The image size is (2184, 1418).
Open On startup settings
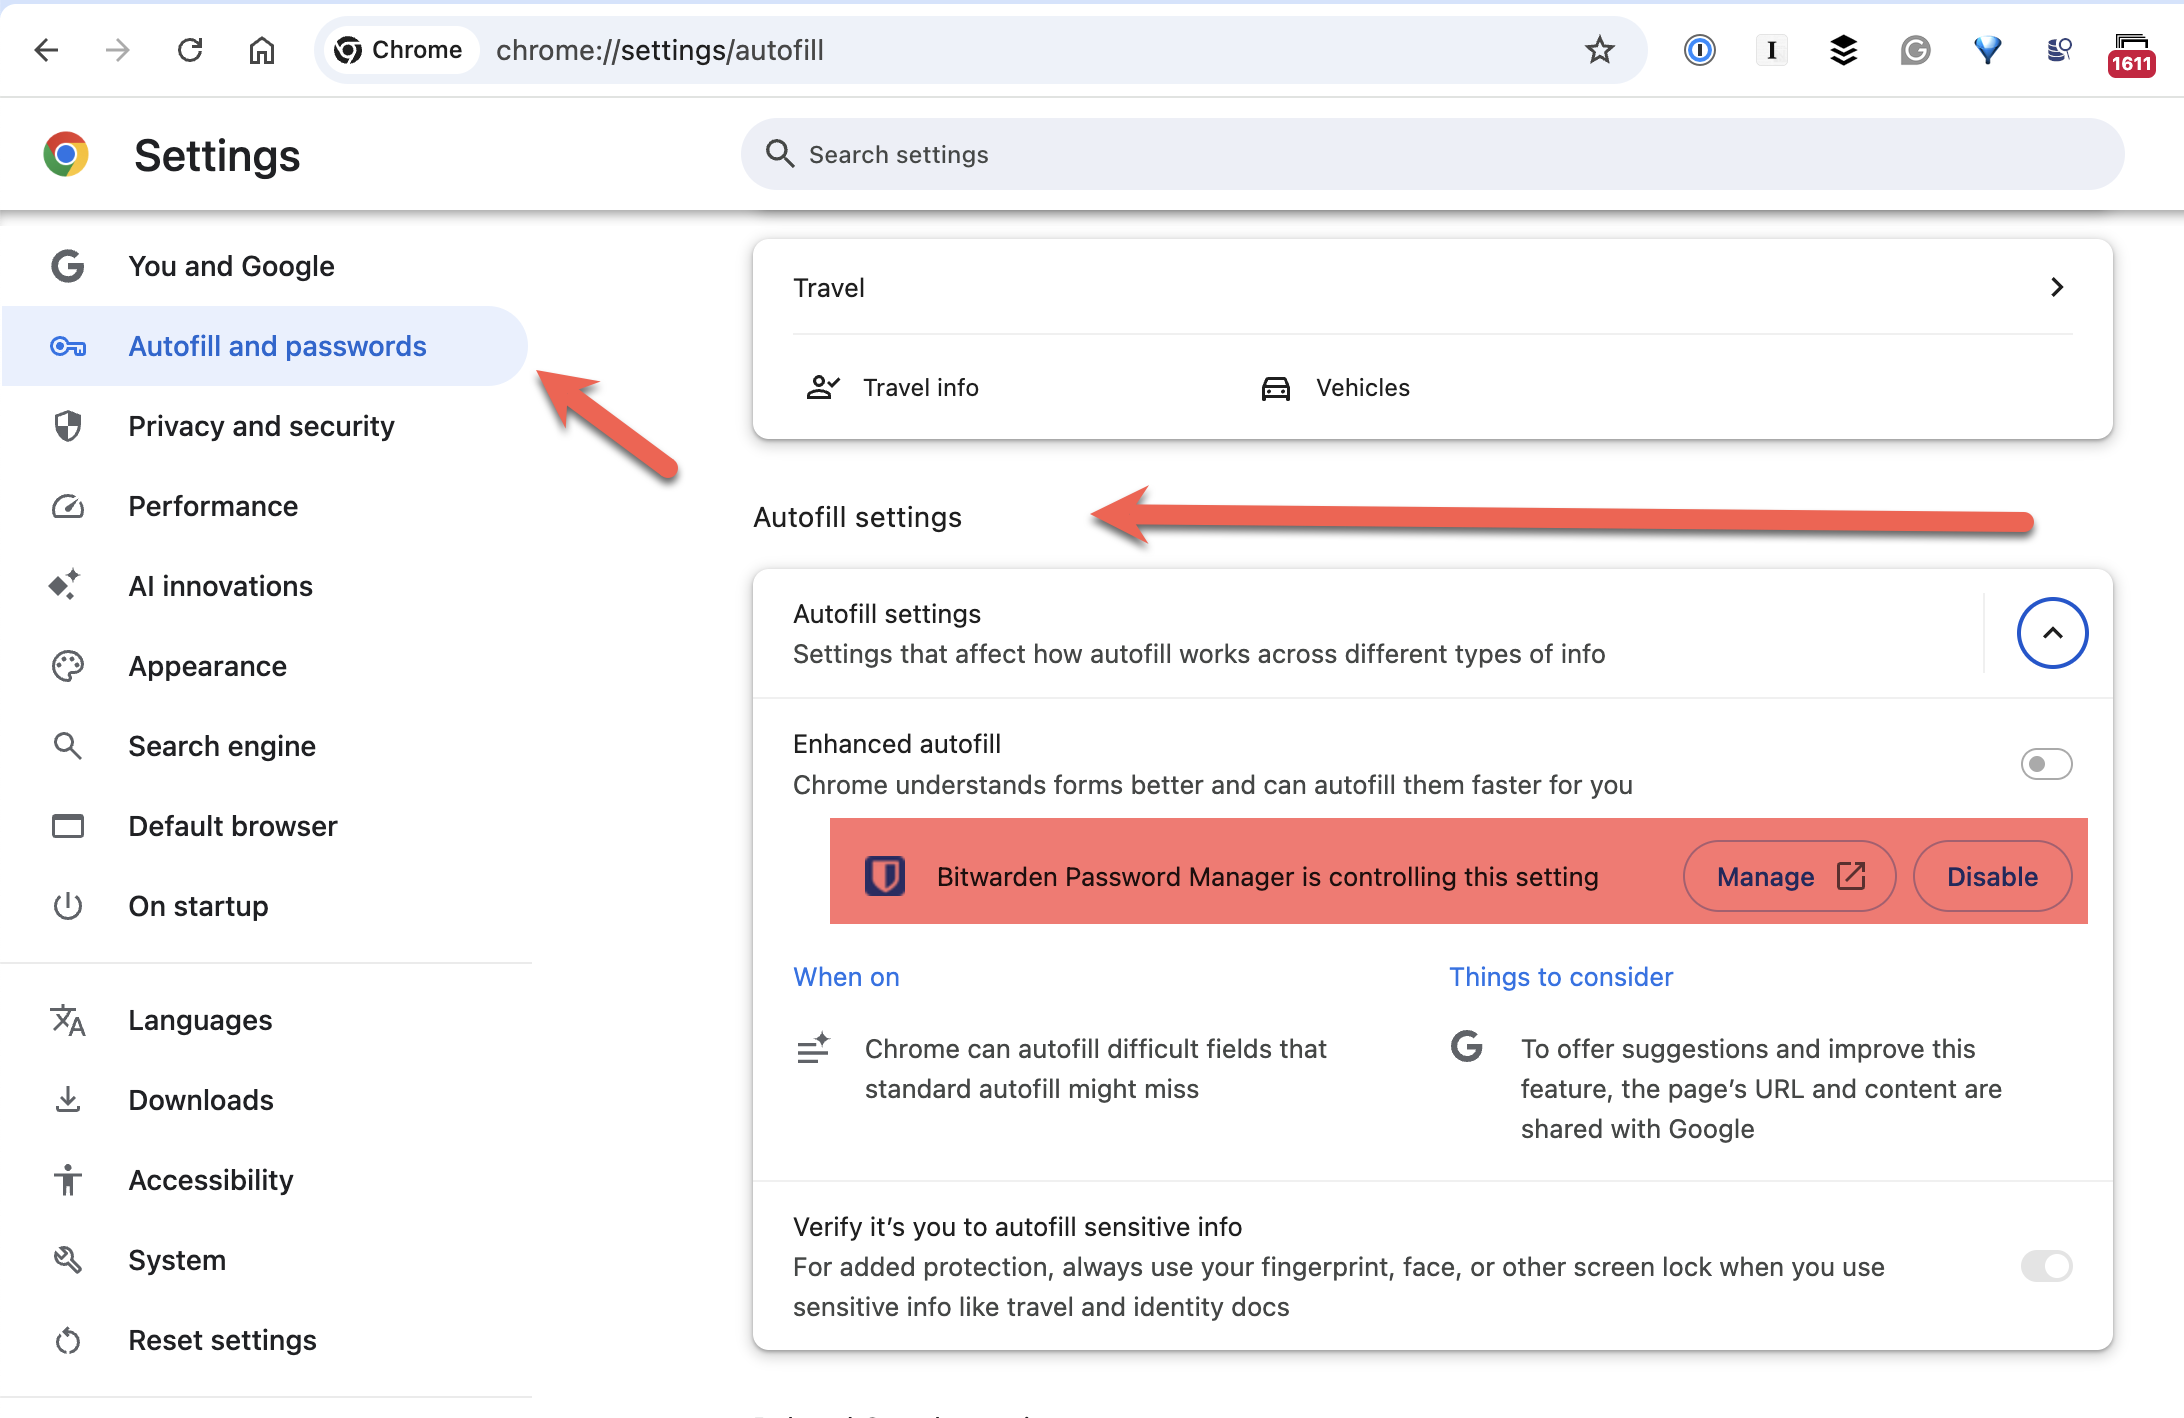266,906
